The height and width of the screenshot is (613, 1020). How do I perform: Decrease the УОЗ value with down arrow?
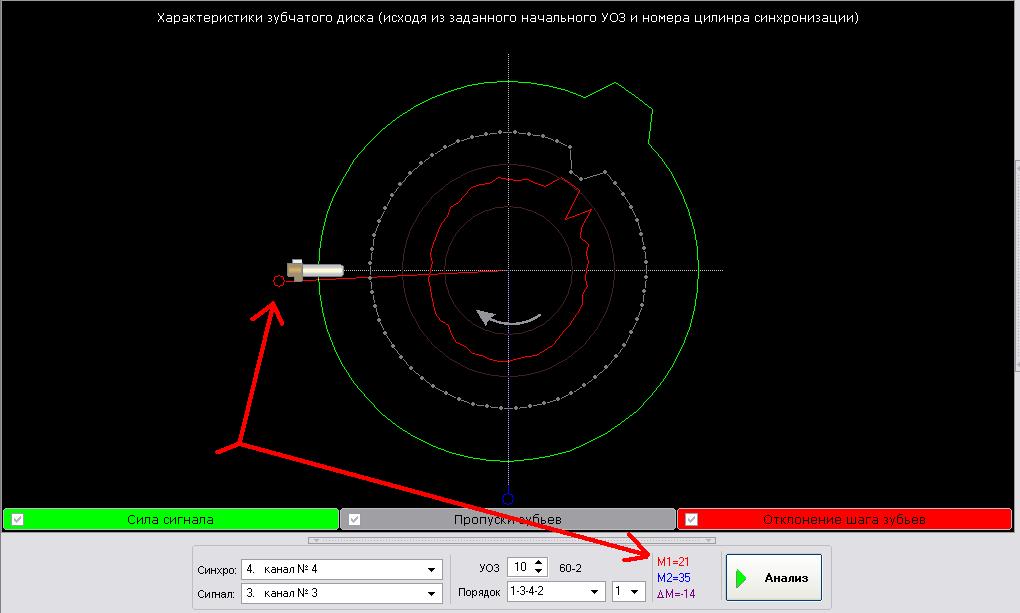point(539,571)
